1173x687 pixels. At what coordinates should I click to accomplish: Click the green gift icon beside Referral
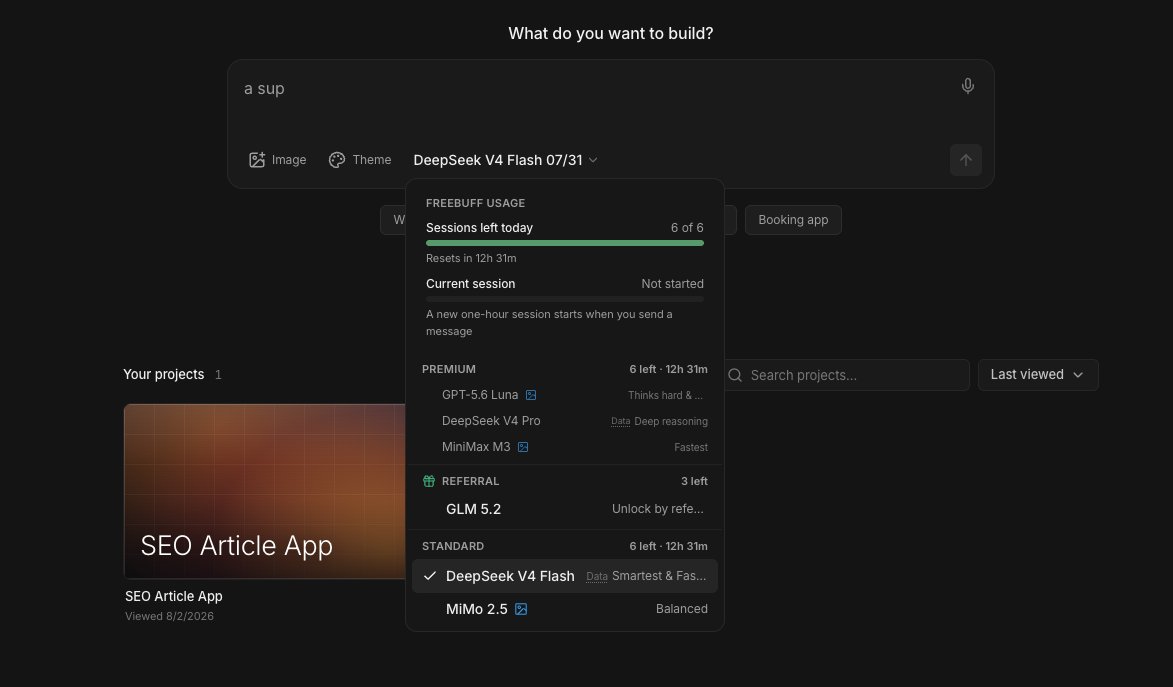(x=429, y=481)
